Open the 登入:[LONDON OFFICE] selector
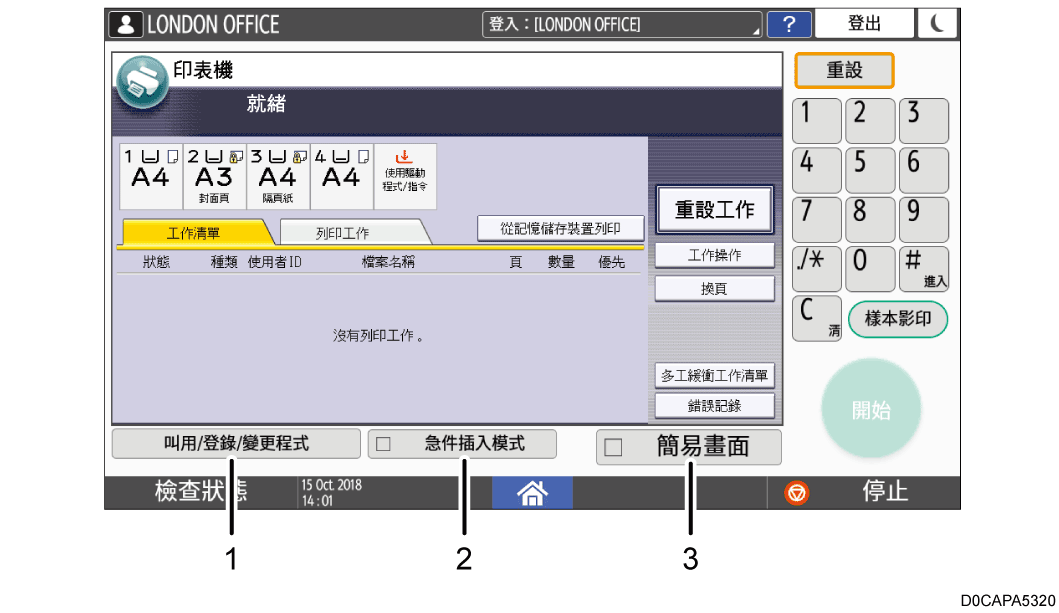1059x613 pixels. pyautogui.click(x=620, y=24)
